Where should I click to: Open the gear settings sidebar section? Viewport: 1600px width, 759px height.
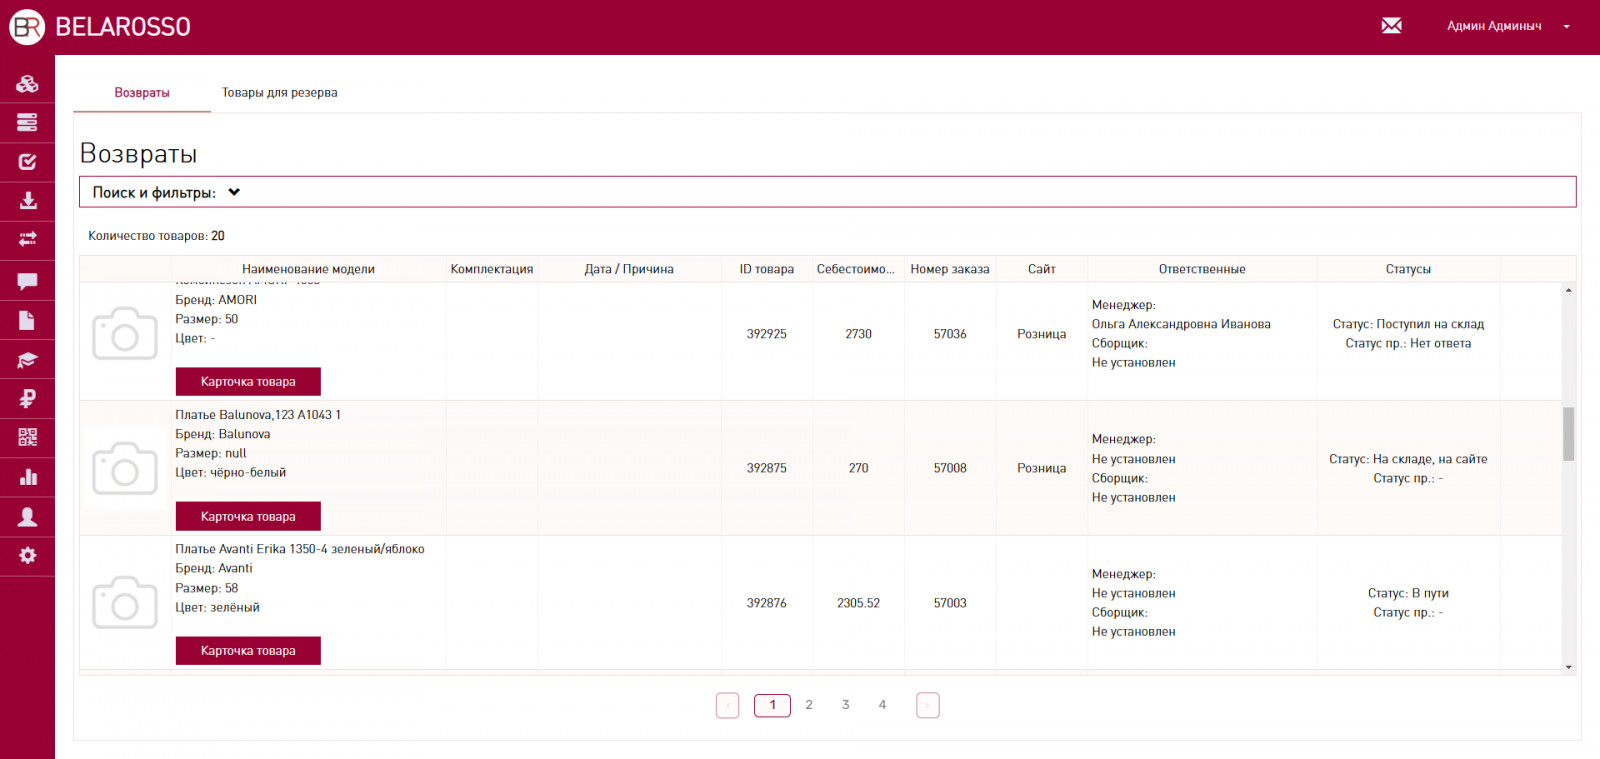(27, 555)
